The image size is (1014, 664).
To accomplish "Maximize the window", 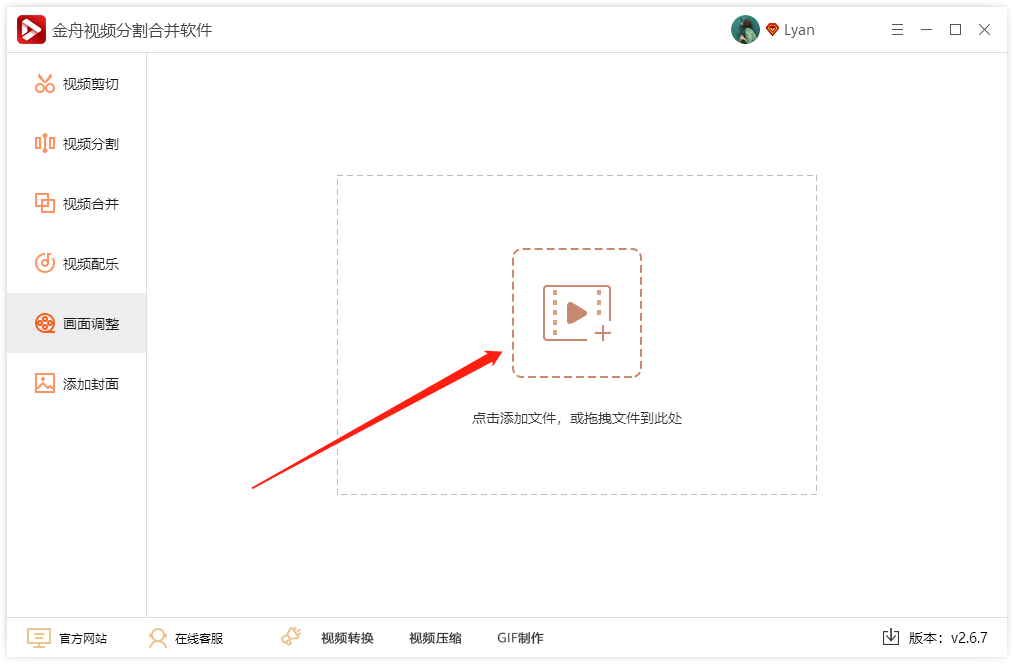I will [x=955, y=30].
